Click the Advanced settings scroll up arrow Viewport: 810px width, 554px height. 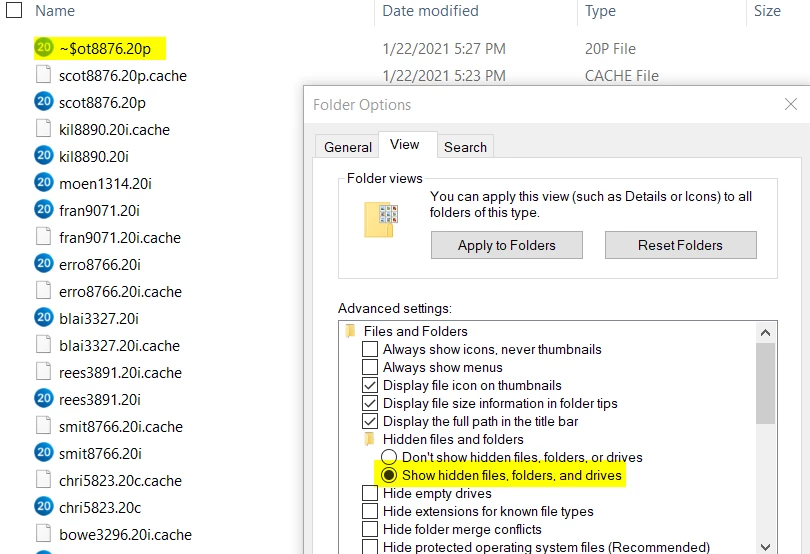tap(766, 333)
